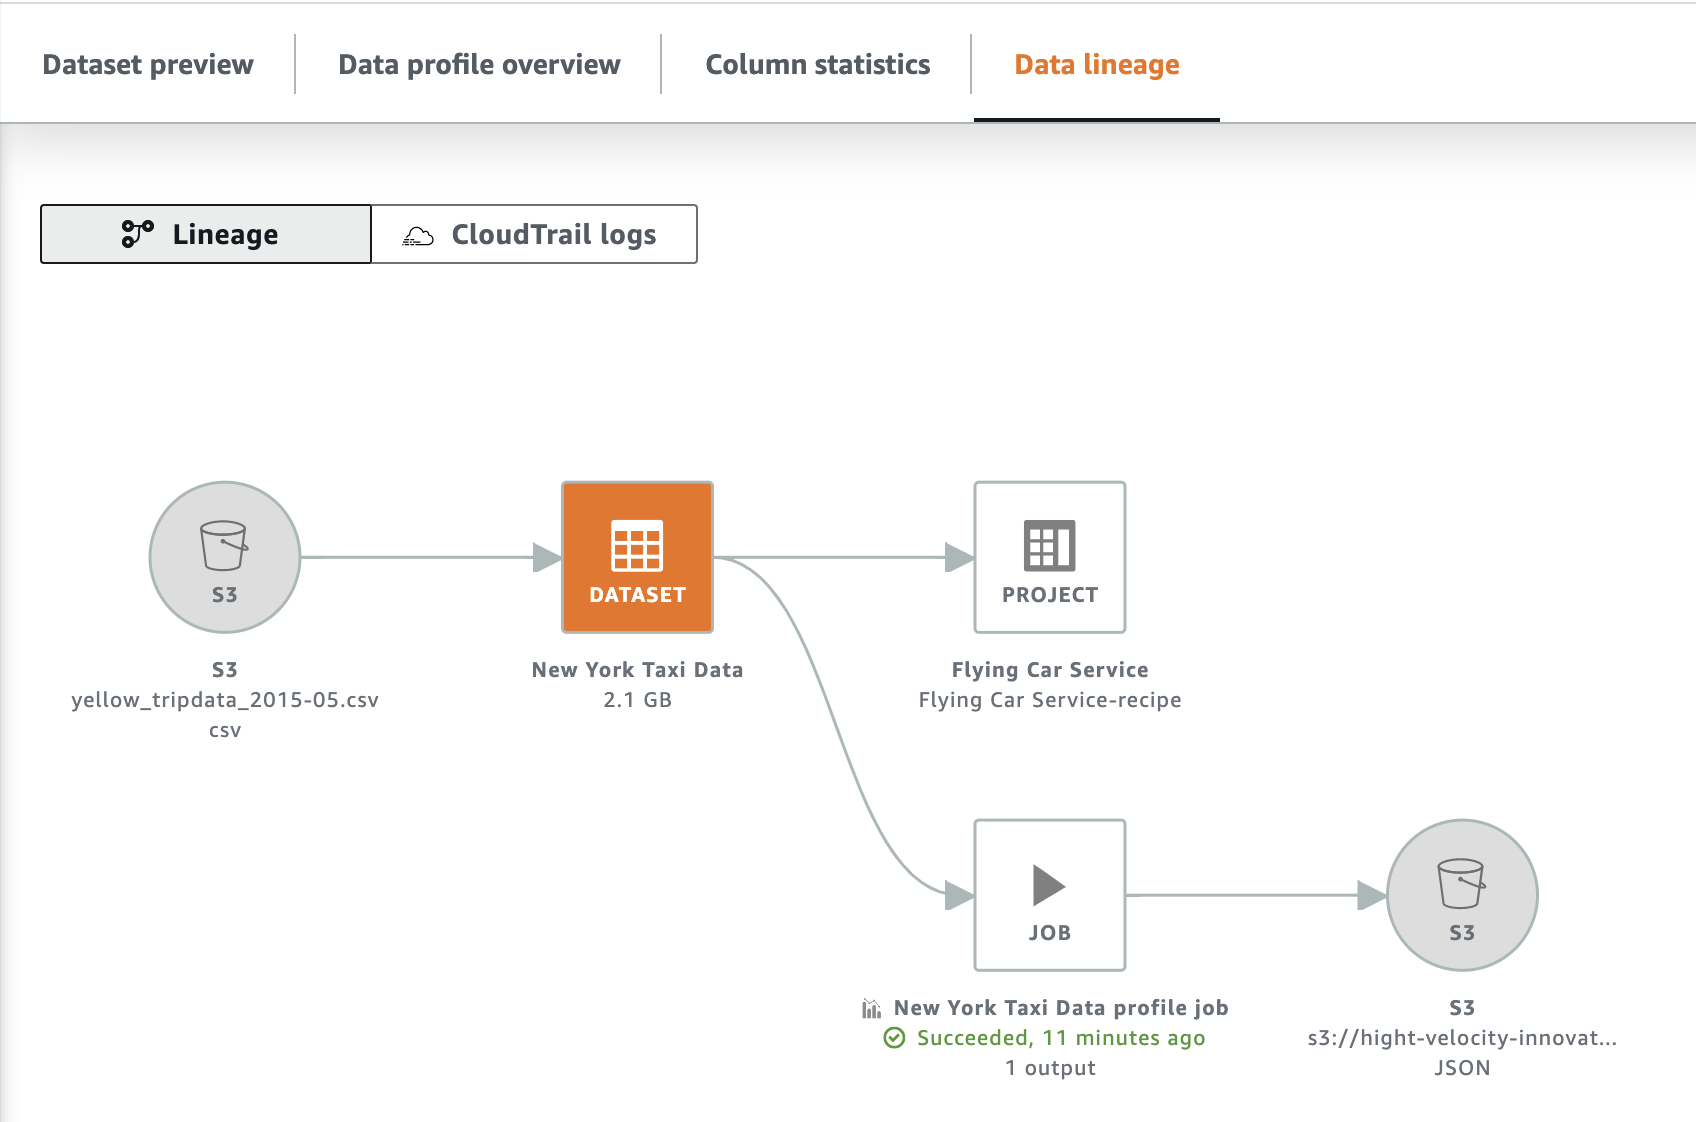Open the Data profile overview tab
This screenshot has height=1122, width=1696.
pyautogui.click(x=479, y=64)
